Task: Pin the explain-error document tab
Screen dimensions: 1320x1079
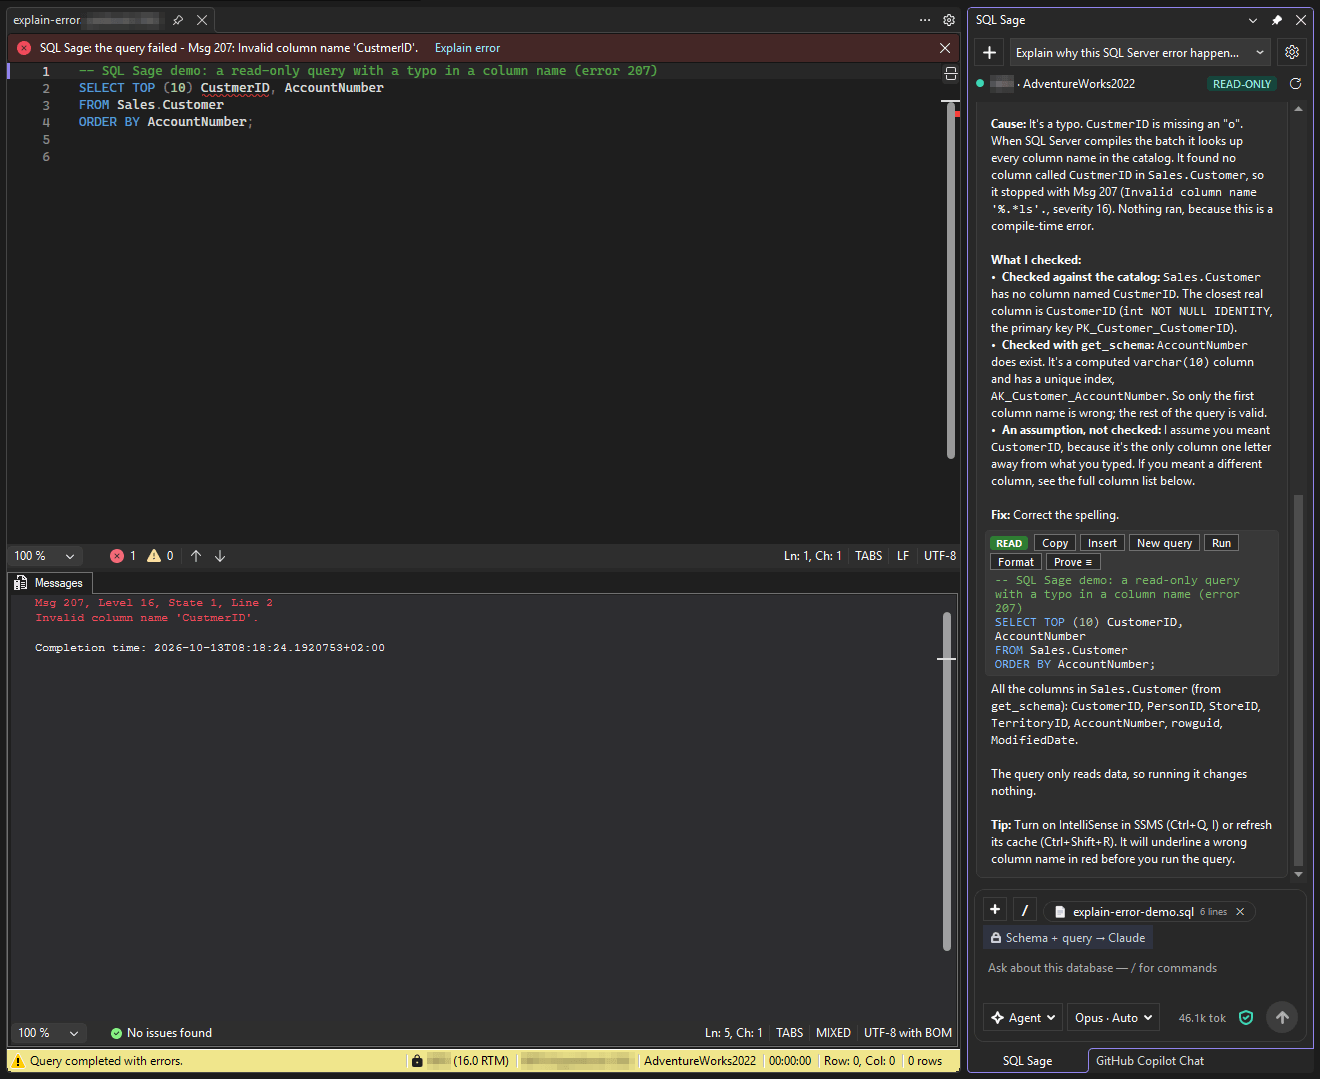Action: (x=178, y=20)
